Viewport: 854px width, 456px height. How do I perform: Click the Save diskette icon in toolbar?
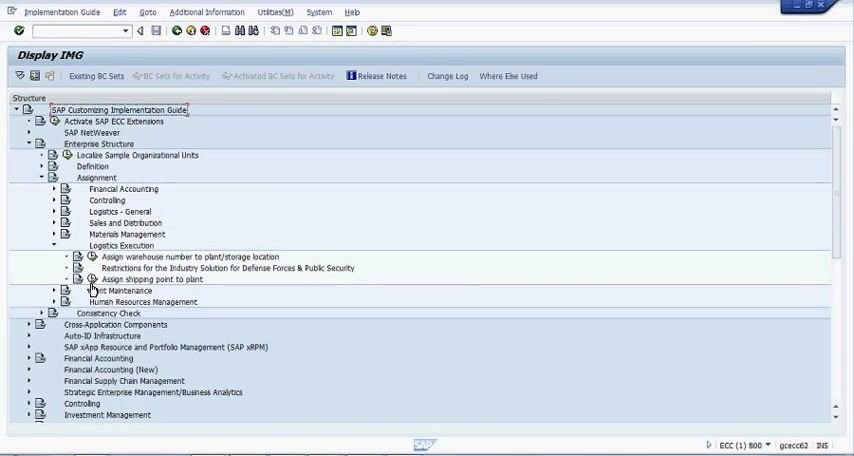tap(156, 31)
